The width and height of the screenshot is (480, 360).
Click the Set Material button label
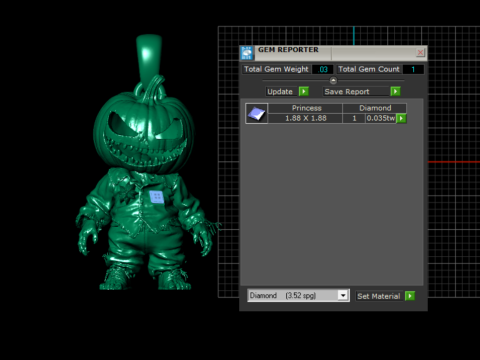coord(379,296)
